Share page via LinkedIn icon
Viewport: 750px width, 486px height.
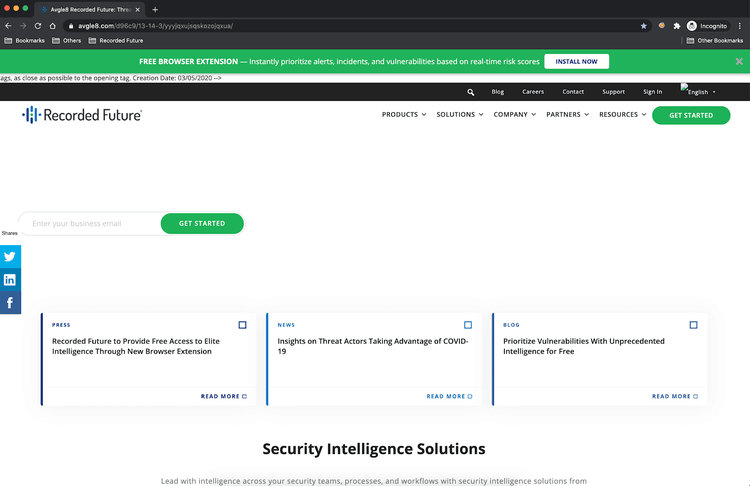coord(10,280)
